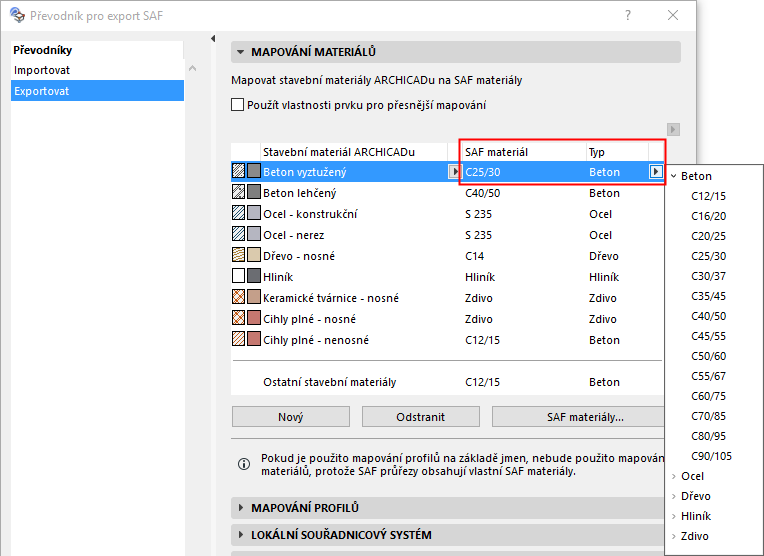Expand the LOKÁLNÍ SOUŘADNICOVÝ SYSTÉM section
Screen dimensions: 764x556
click(241, 535)
